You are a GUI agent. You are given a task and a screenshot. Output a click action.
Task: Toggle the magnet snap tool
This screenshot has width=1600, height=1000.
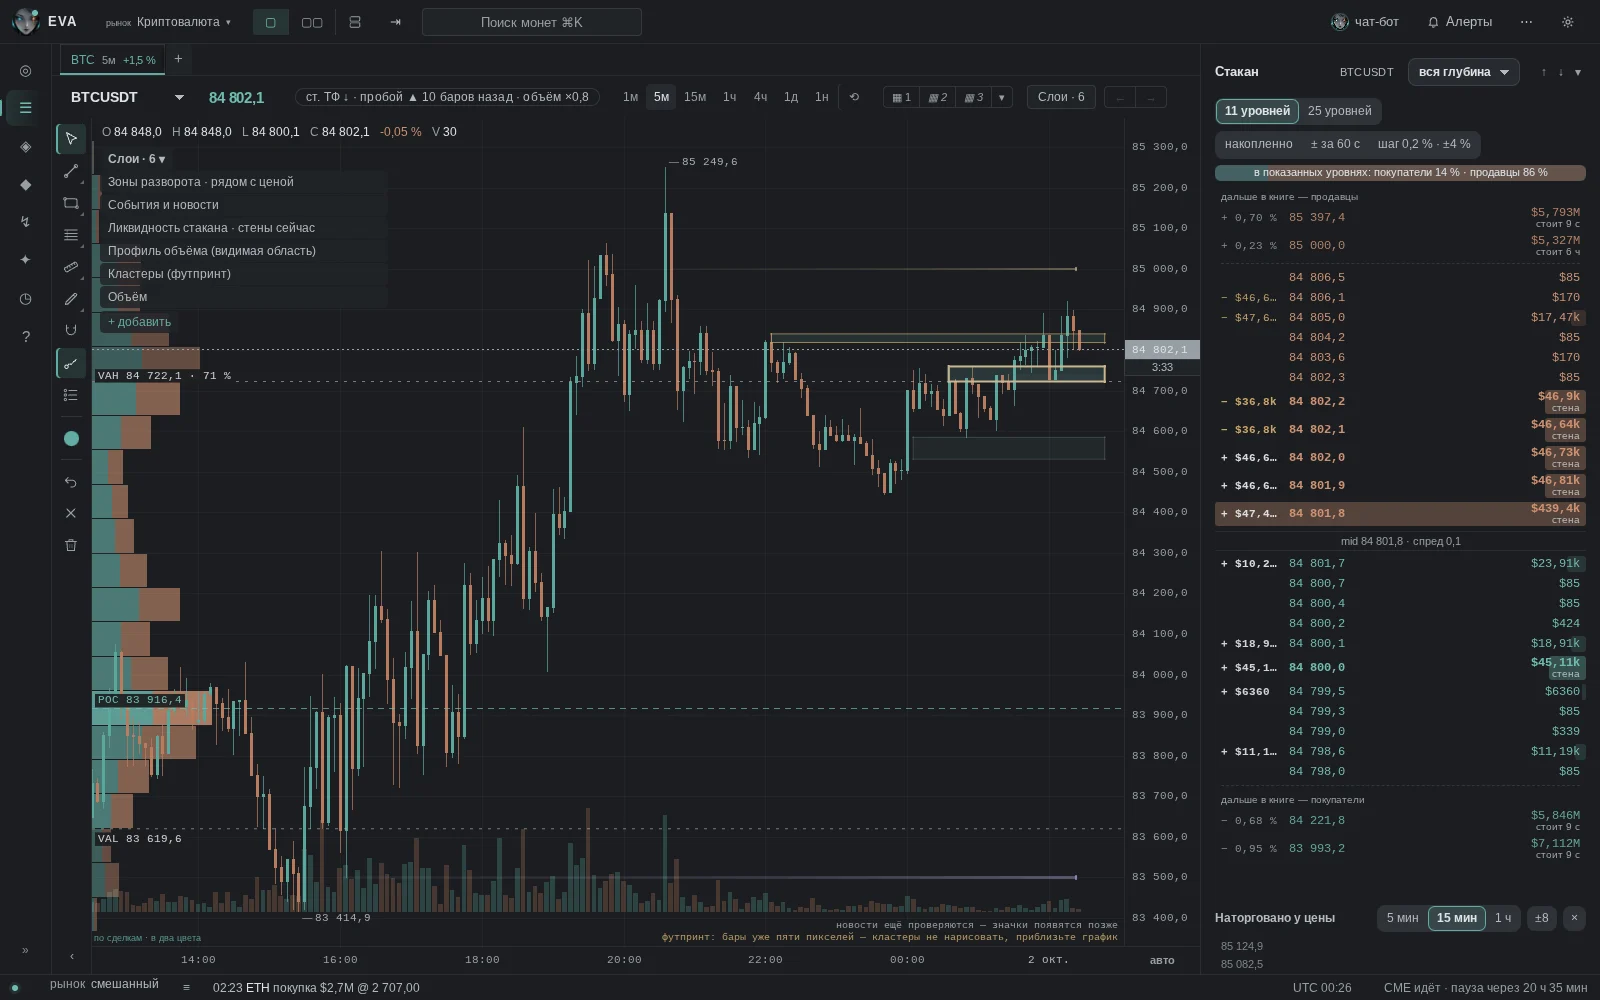pyautogui.click(x=71, y=330)
